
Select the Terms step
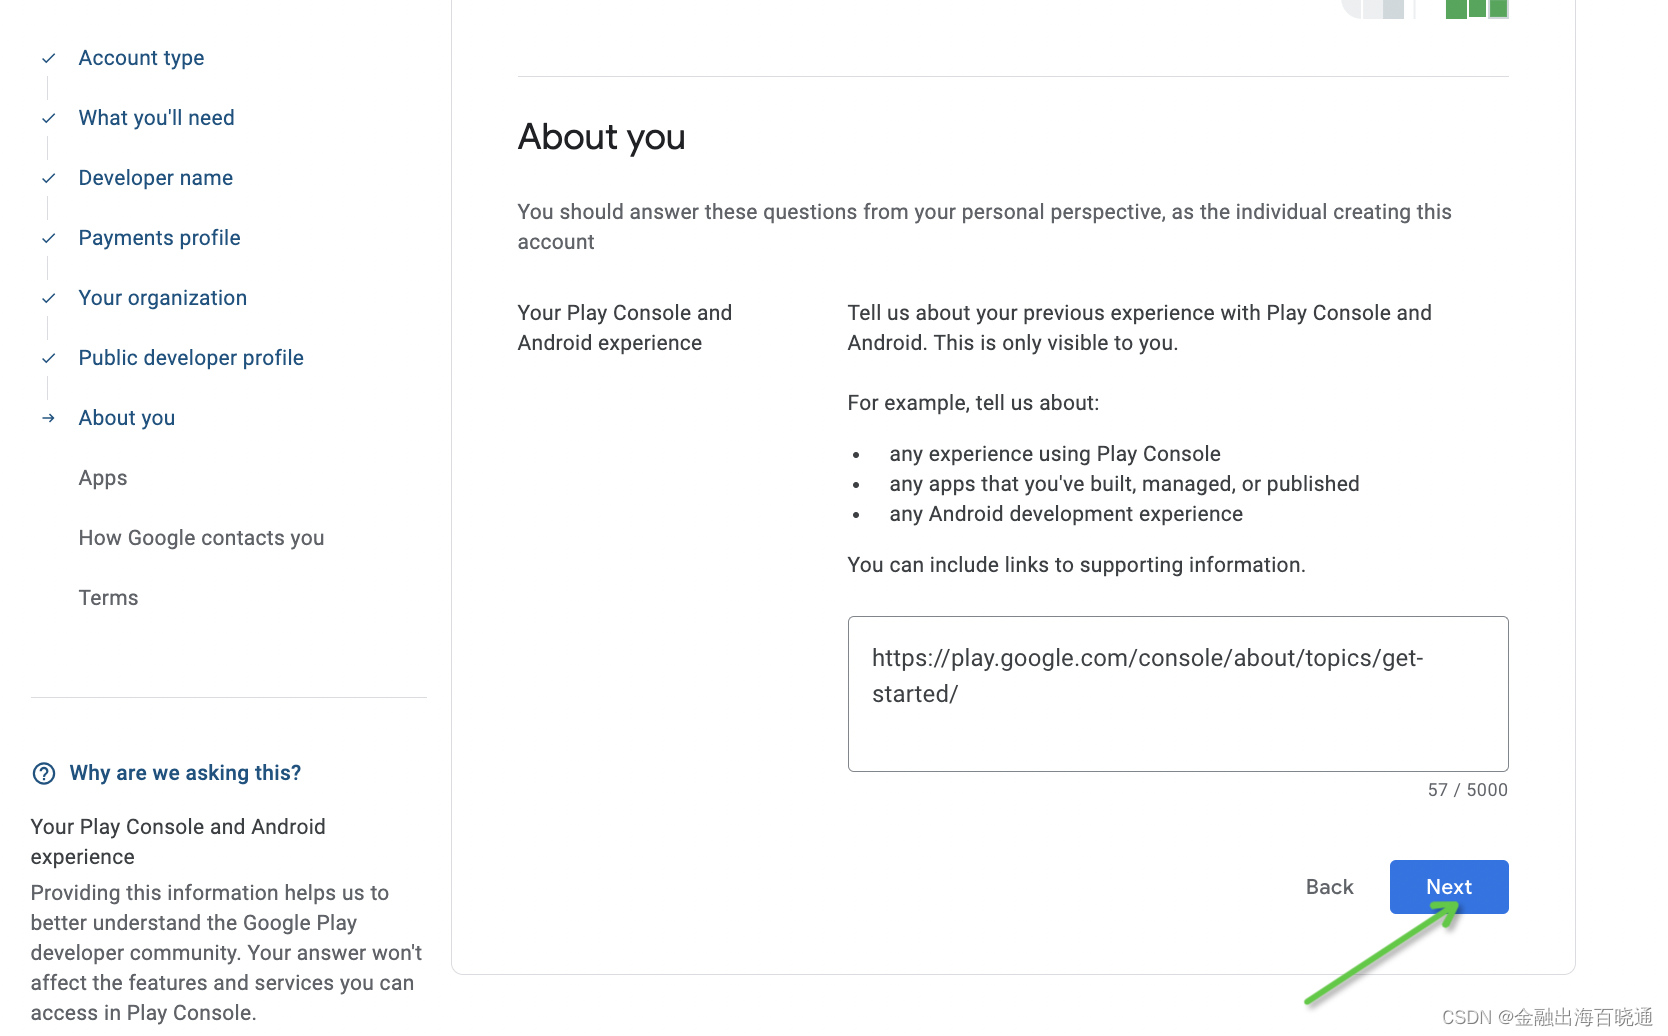pyautogui.click(x=108, y=598)
